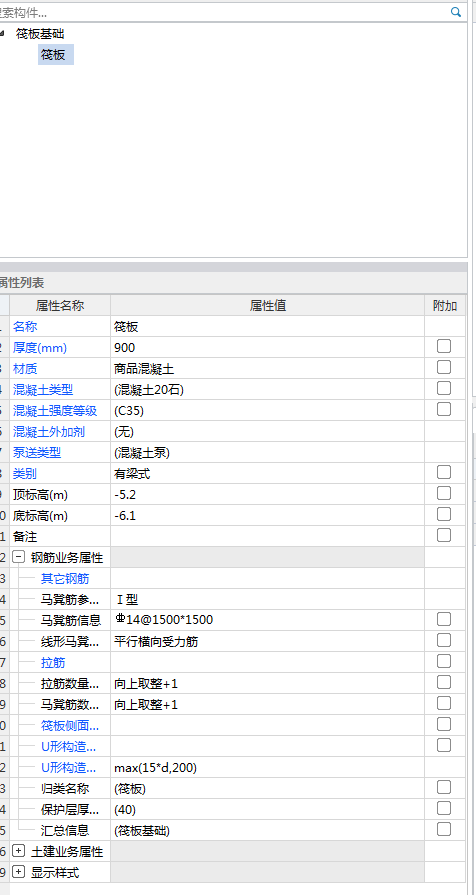Click the max(15*d,200) value cell
This screenshot has width=476, height=895.
click(x=267, y=768)
